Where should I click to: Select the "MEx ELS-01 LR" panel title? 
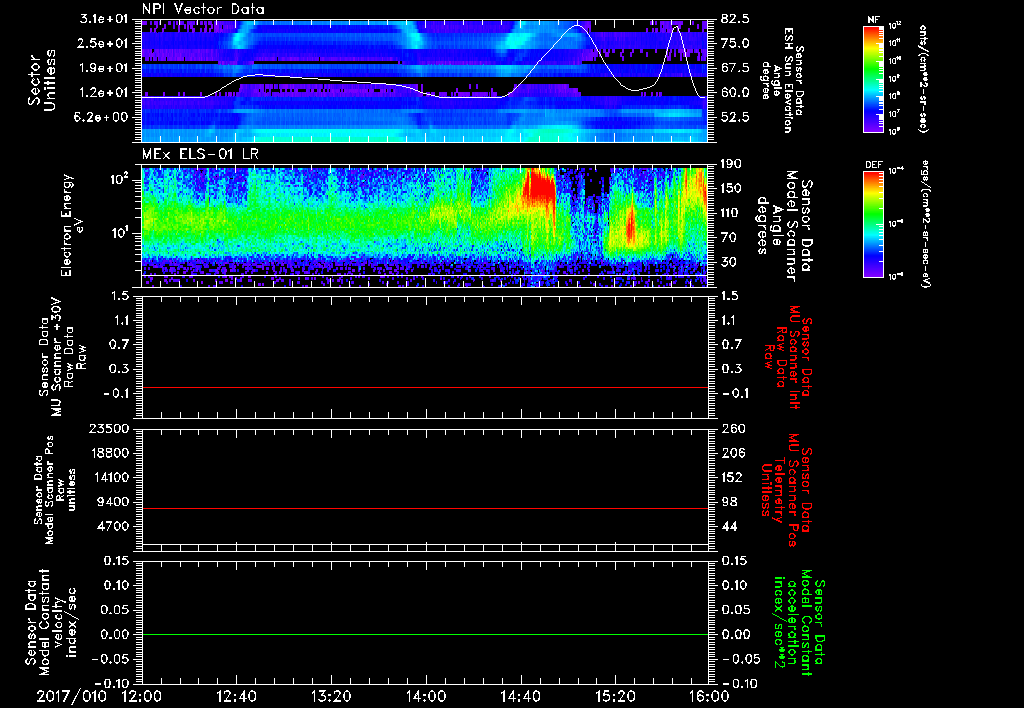pyautogui.click(x=200, y=154)
